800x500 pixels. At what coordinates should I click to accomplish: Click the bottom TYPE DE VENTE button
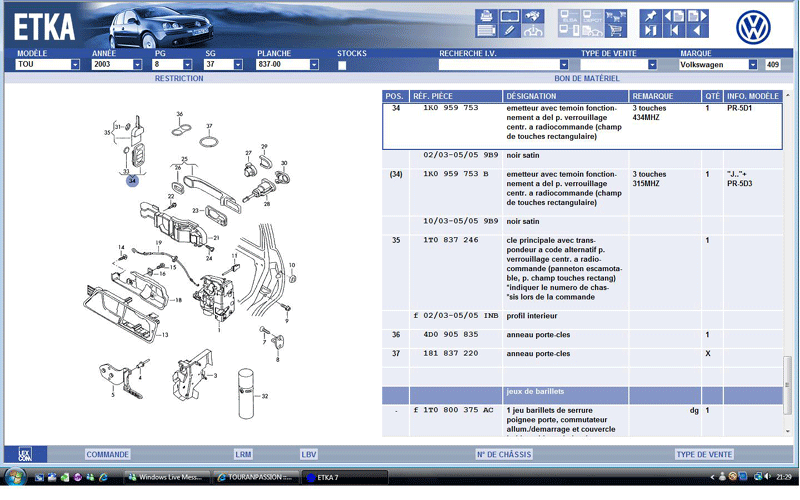coord(704,454)
